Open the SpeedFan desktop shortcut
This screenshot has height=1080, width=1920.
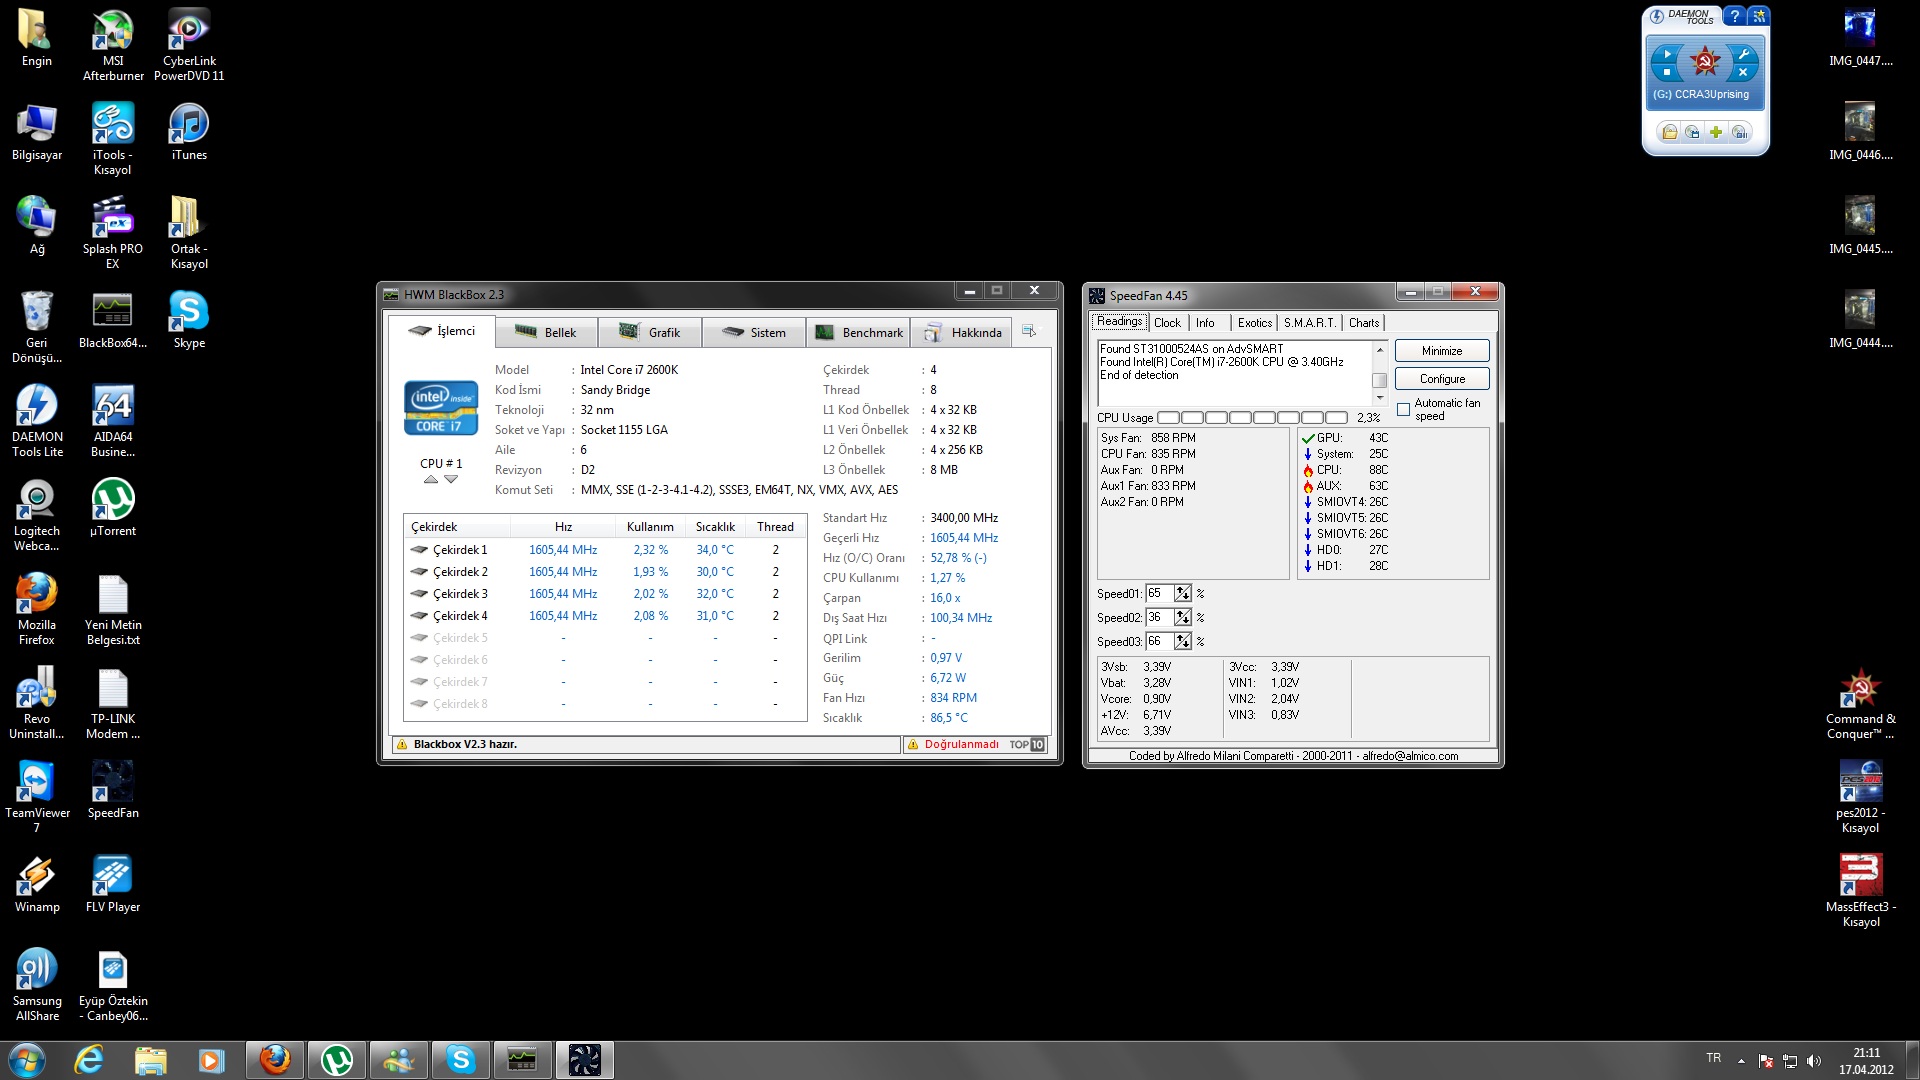pyautogui.click(x=113, y=790)
